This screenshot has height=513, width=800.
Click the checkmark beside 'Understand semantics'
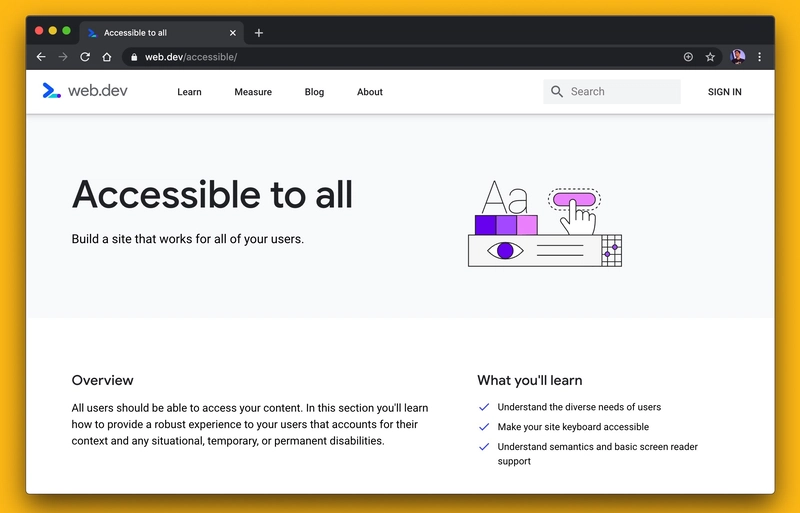484,447
